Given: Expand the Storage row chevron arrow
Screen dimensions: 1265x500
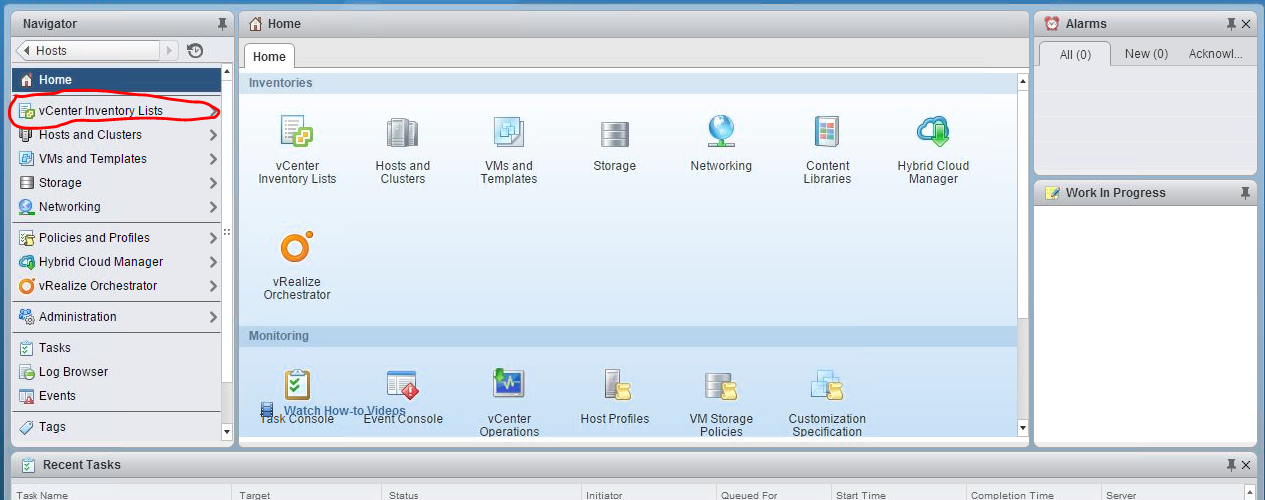Looking at the screenshot, I should pos(213,183).
